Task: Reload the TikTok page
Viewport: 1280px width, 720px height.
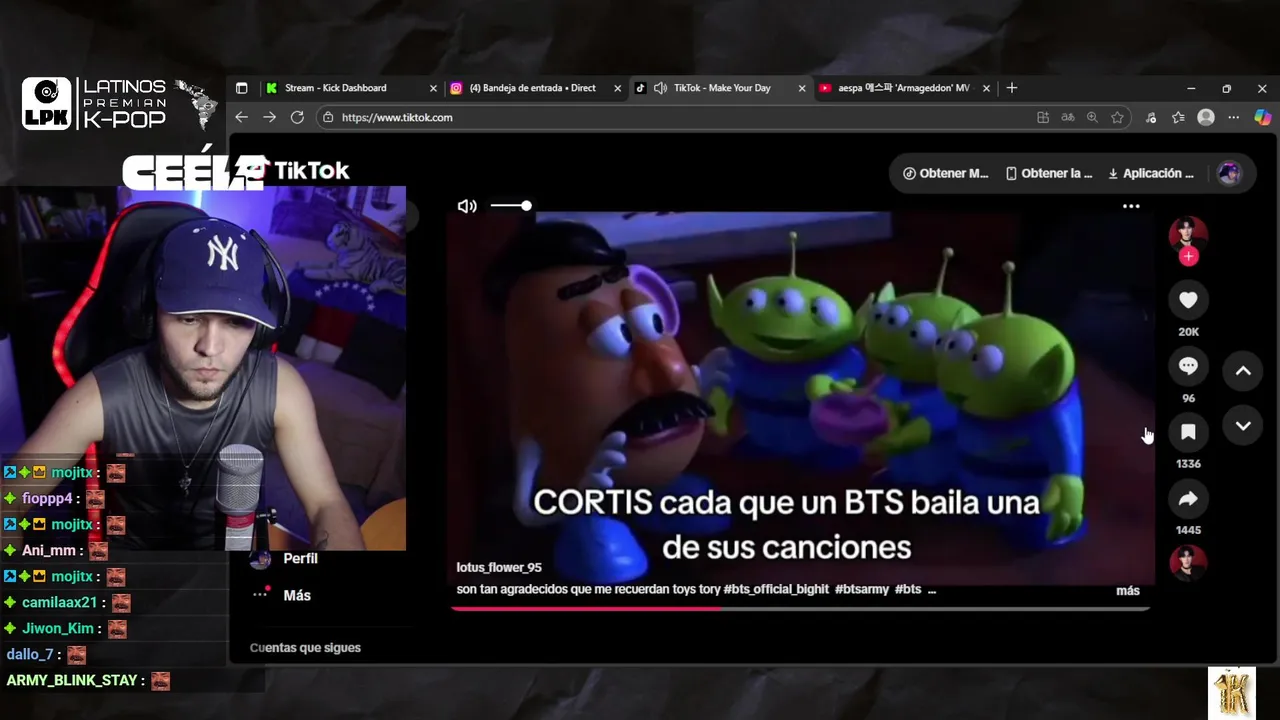Action: click(297, 117)
